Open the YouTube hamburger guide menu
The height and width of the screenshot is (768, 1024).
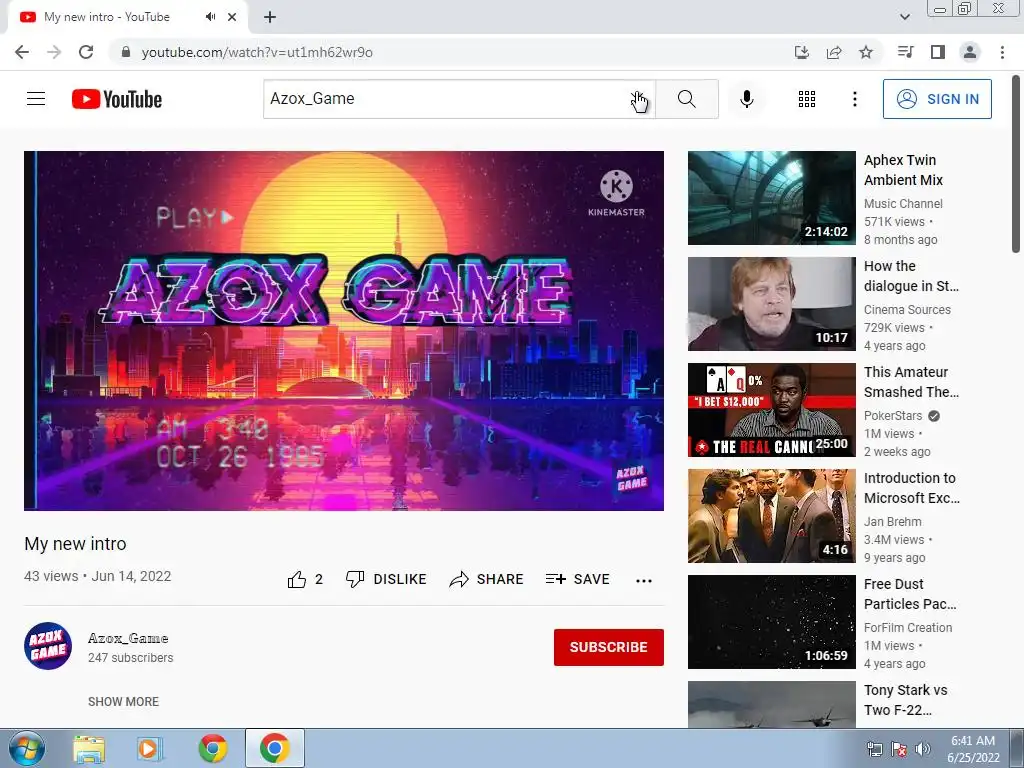(36, 99)
